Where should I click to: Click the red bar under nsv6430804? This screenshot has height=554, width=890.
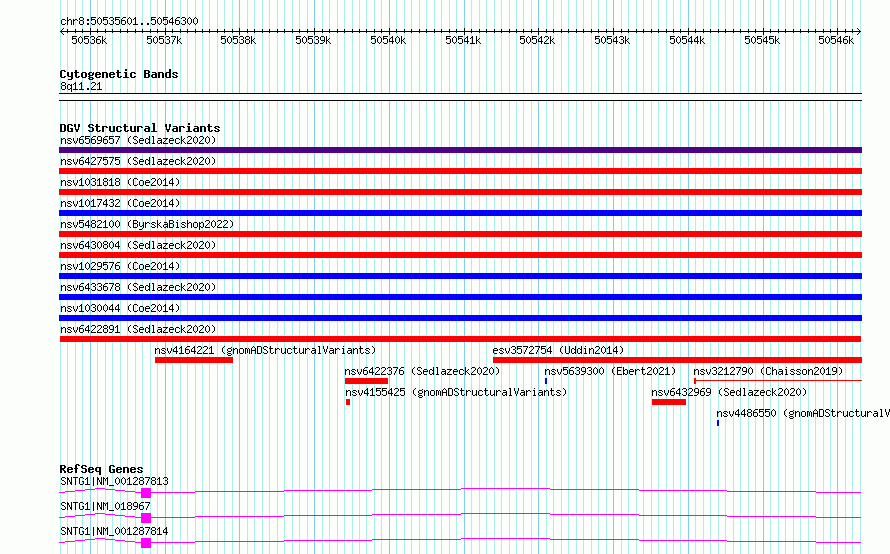tap(460, 255)
